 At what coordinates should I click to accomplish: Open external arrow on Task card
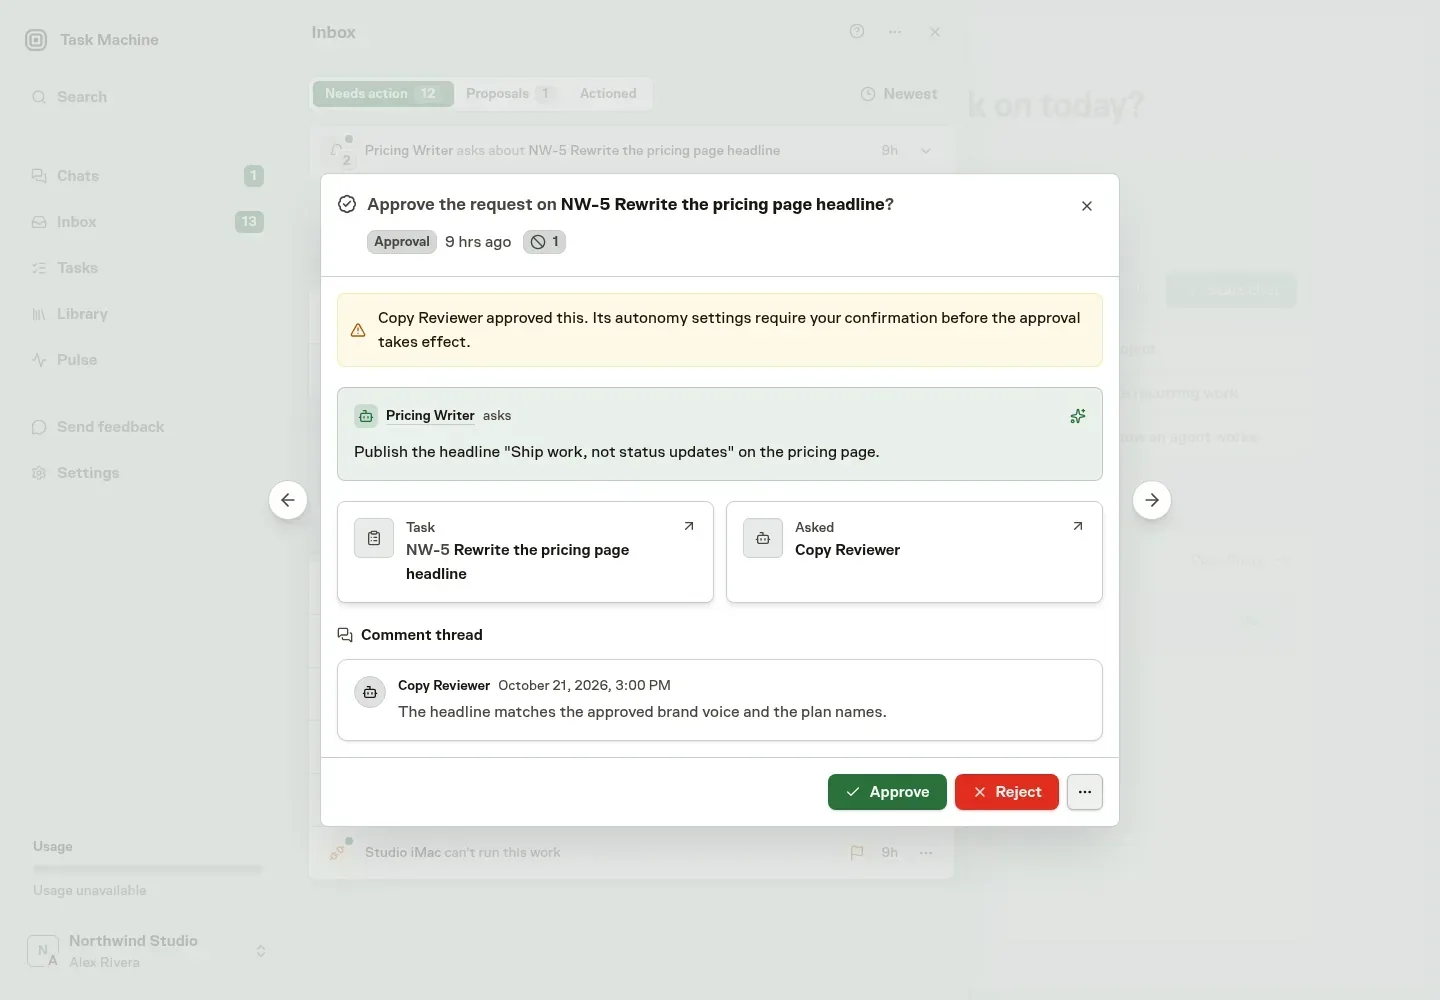tap(689, 526)
